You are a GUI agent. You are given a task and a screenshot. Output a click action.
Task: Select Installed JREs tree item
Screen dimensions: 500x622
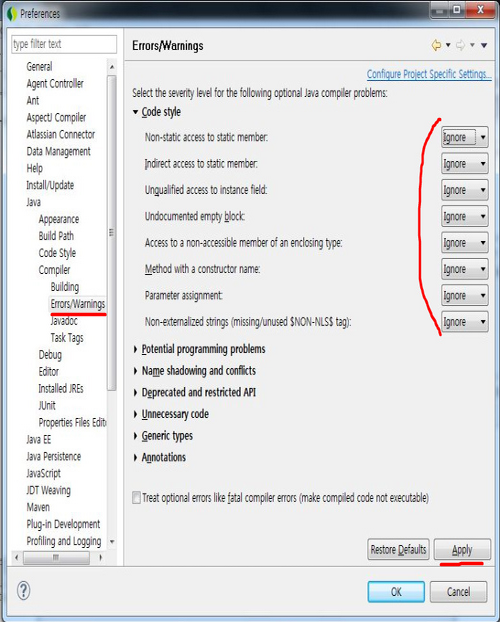pos(61,389)
